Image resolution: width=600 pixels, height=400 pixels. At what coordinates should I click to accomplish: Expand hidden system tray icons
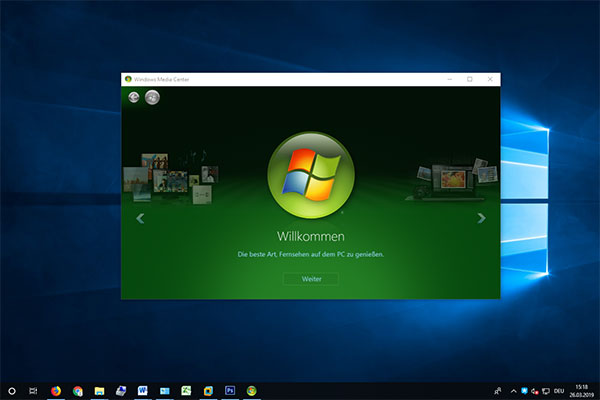tap(514, 391)
